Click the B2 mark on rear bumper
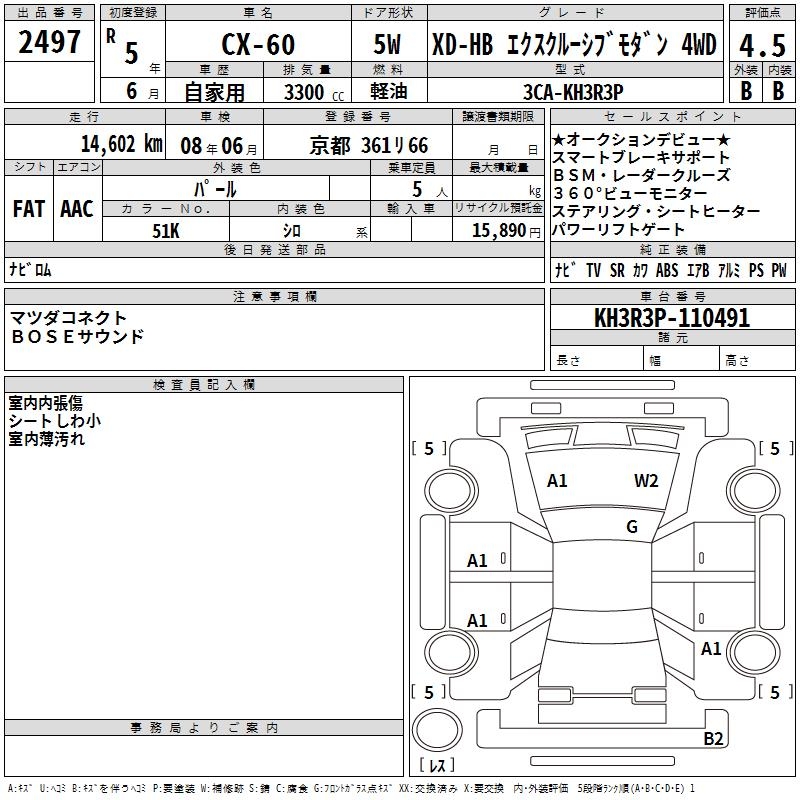 point(713,738)
